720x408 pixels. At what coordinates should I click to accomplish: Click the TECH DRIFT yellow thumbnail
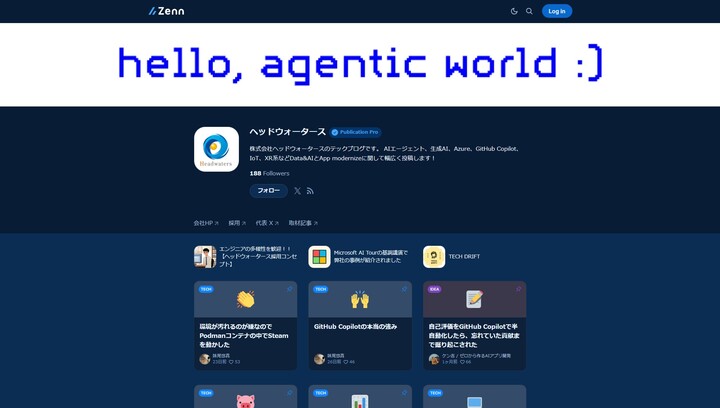click(x=434, y=257)
